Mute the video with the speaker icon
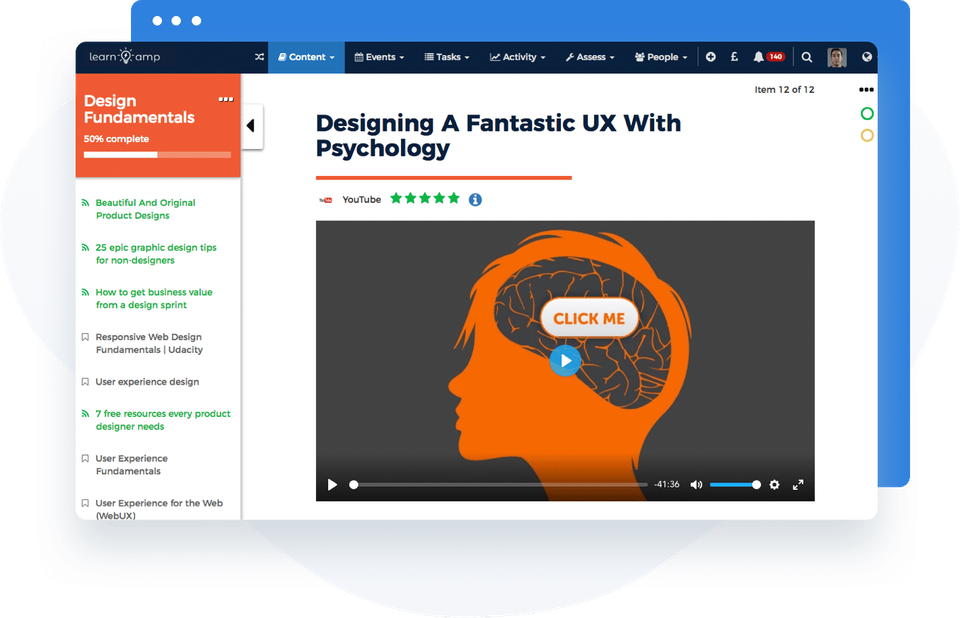 tap(696, 484)
